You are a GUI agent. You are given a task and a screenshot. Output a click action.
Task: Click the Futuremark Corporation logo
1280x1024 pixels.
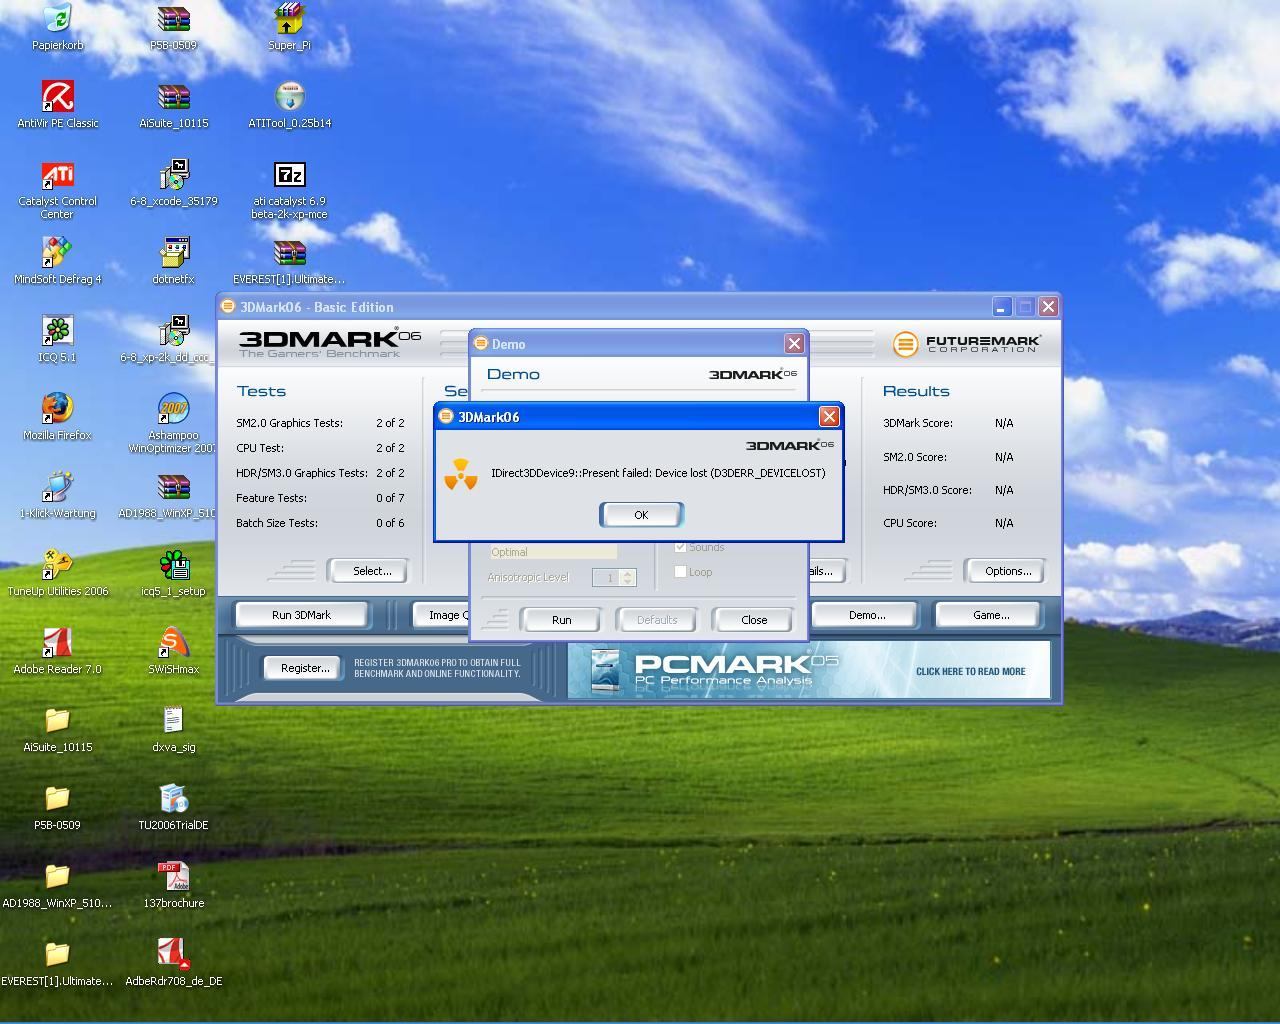tap(967, 344)
